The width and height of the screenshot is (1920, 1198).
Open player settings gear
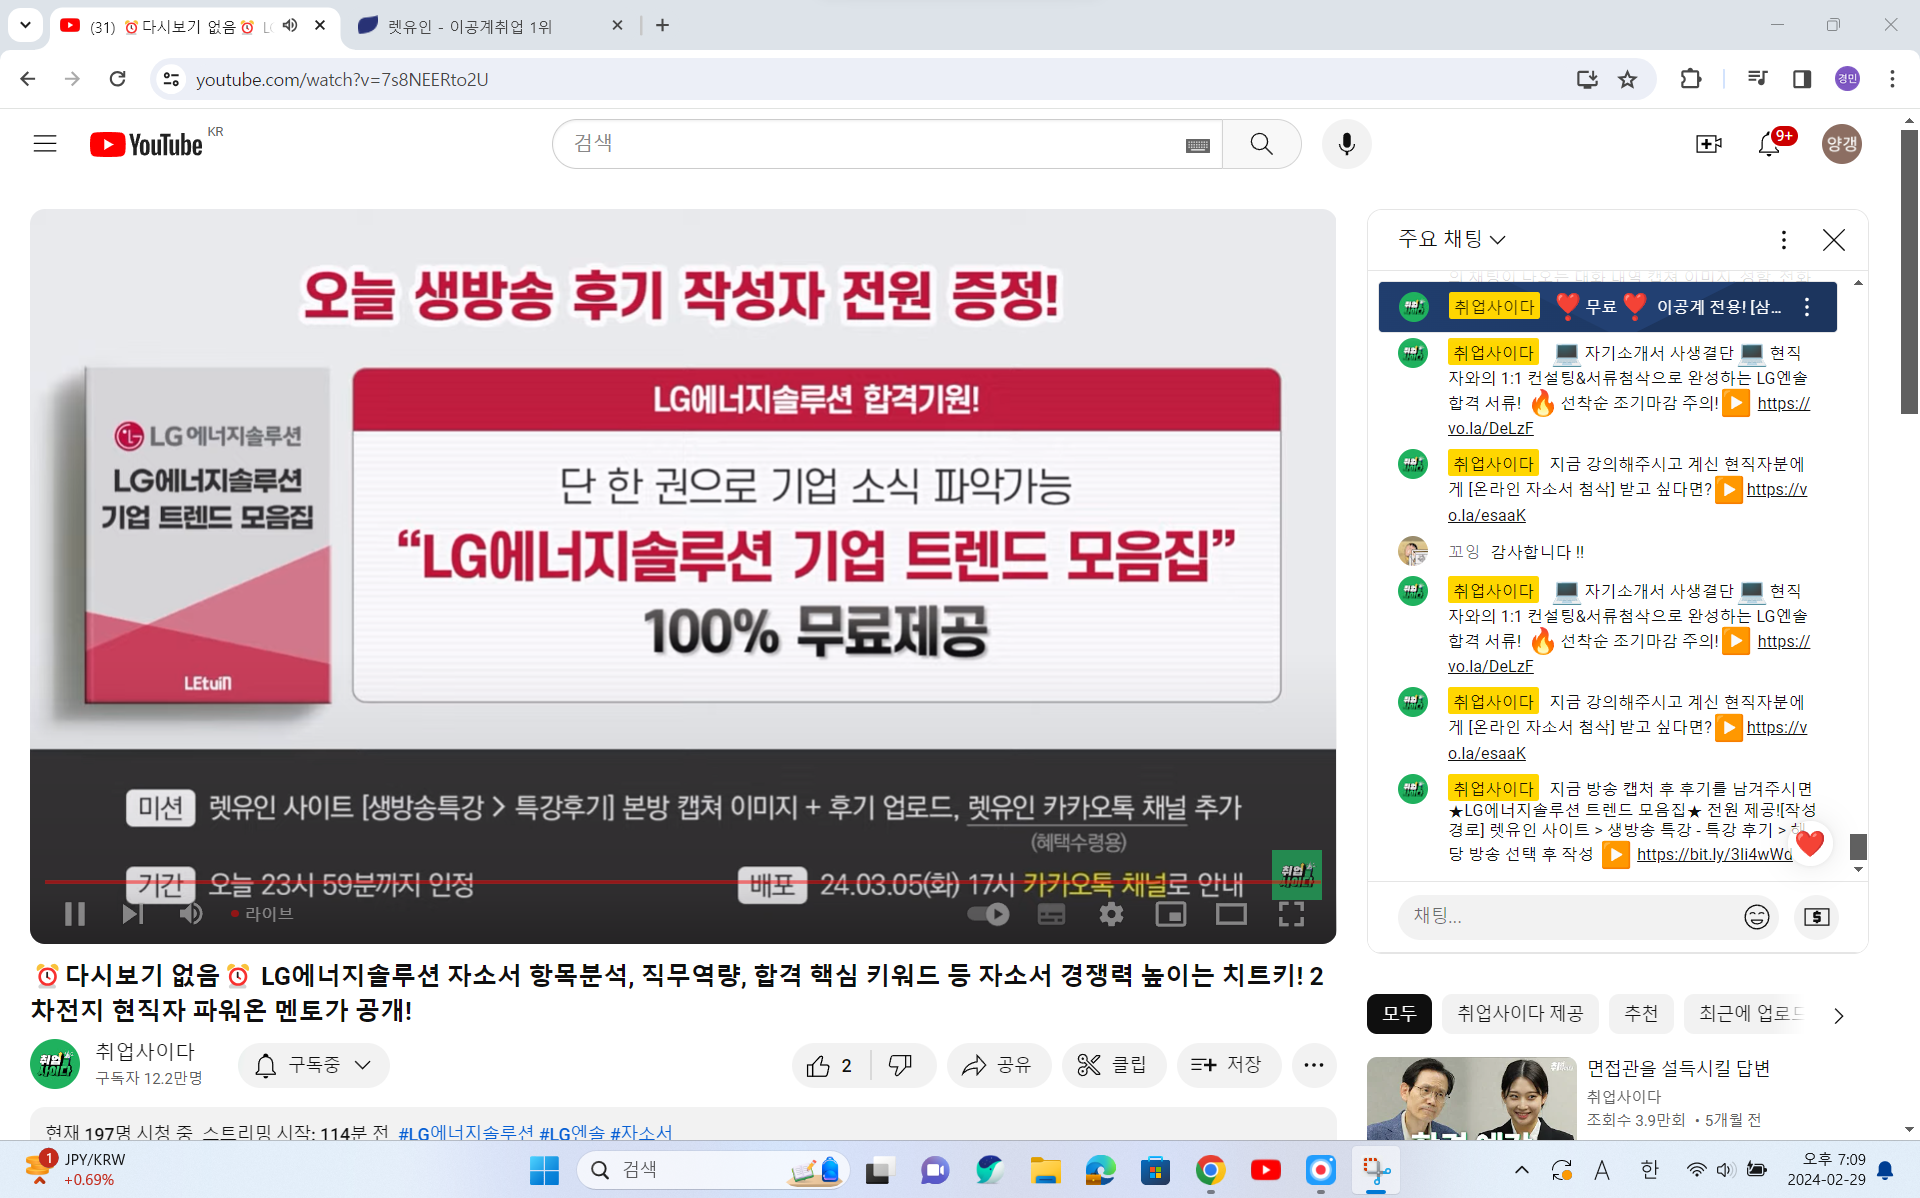point(1111,914)
